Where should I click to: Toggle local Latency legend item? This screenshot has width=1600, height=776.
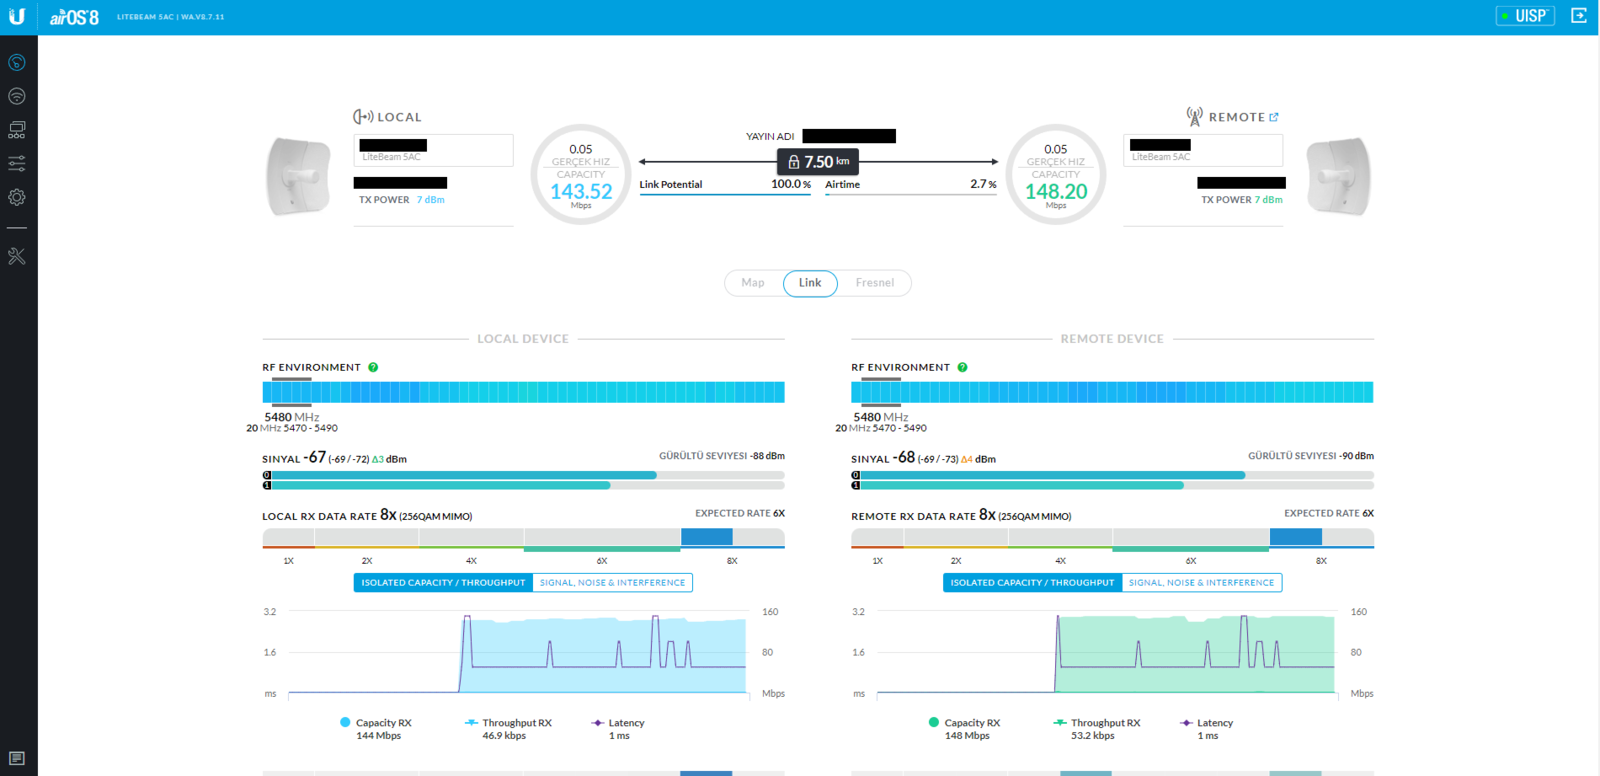(x=618, y=729)
